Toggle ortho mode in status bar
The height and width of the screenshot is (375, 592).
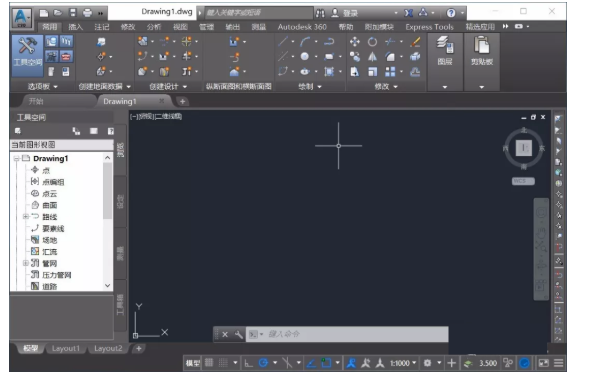coord(248,363)
